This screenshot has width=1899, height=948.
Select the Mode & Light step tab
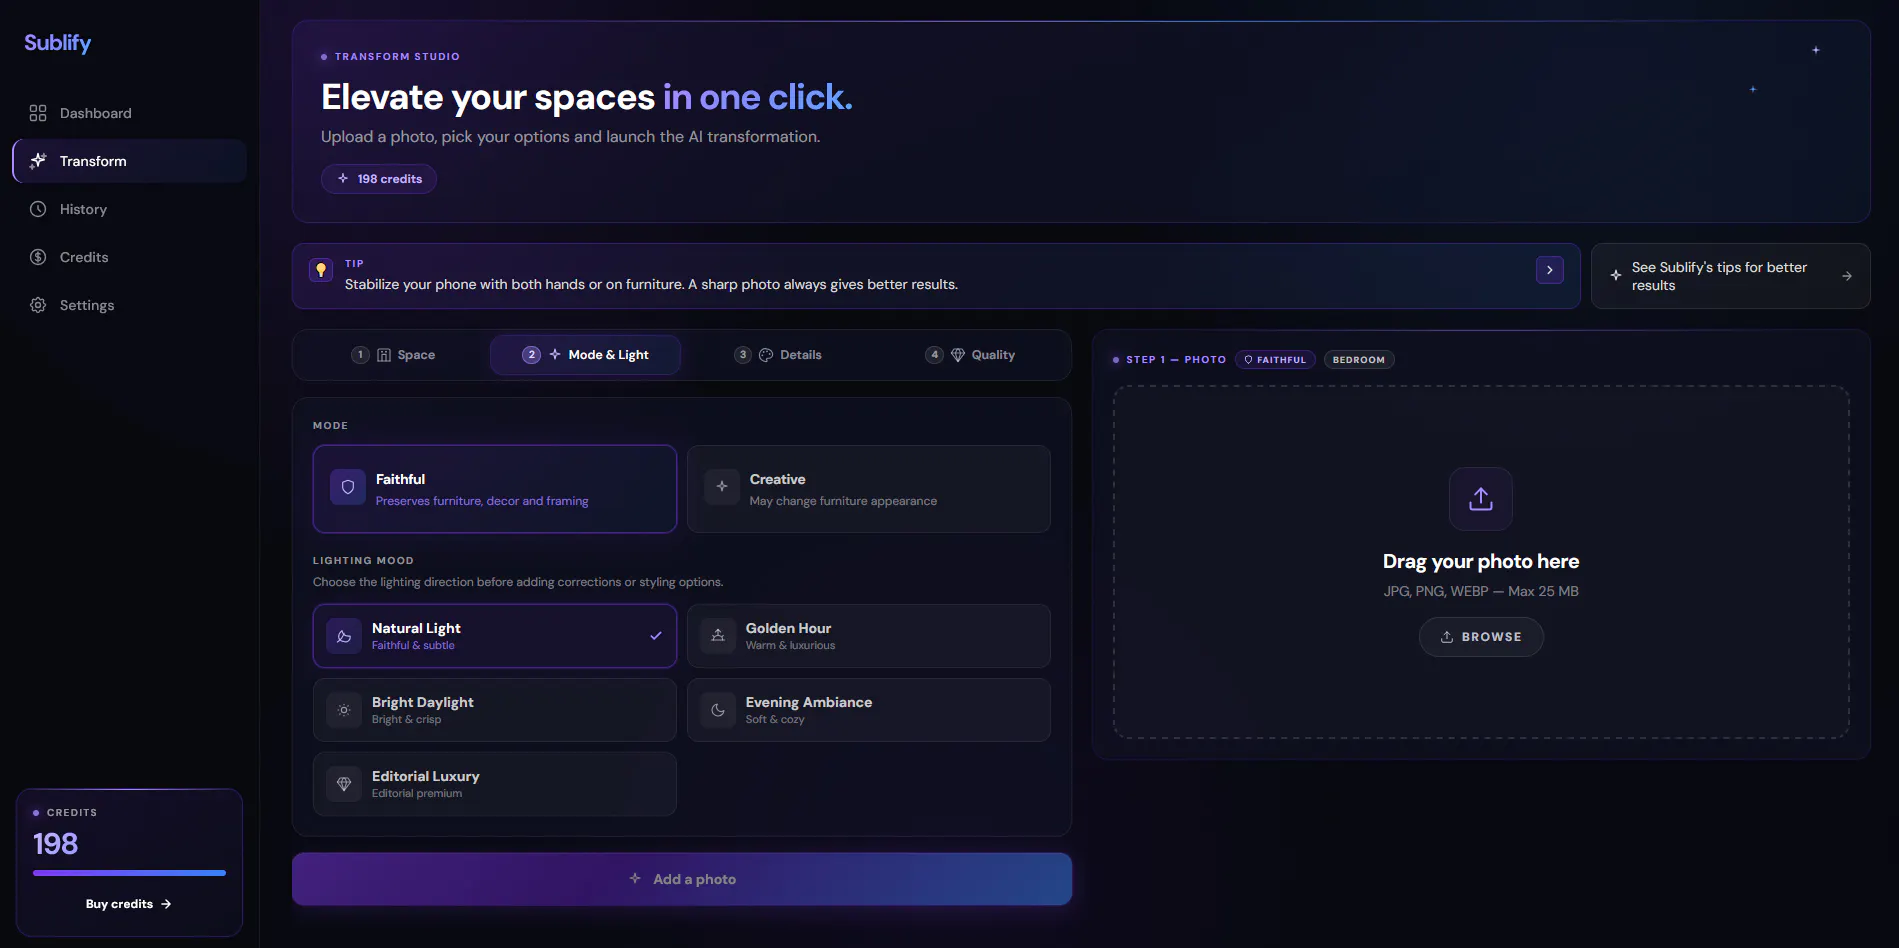[585, 355]
